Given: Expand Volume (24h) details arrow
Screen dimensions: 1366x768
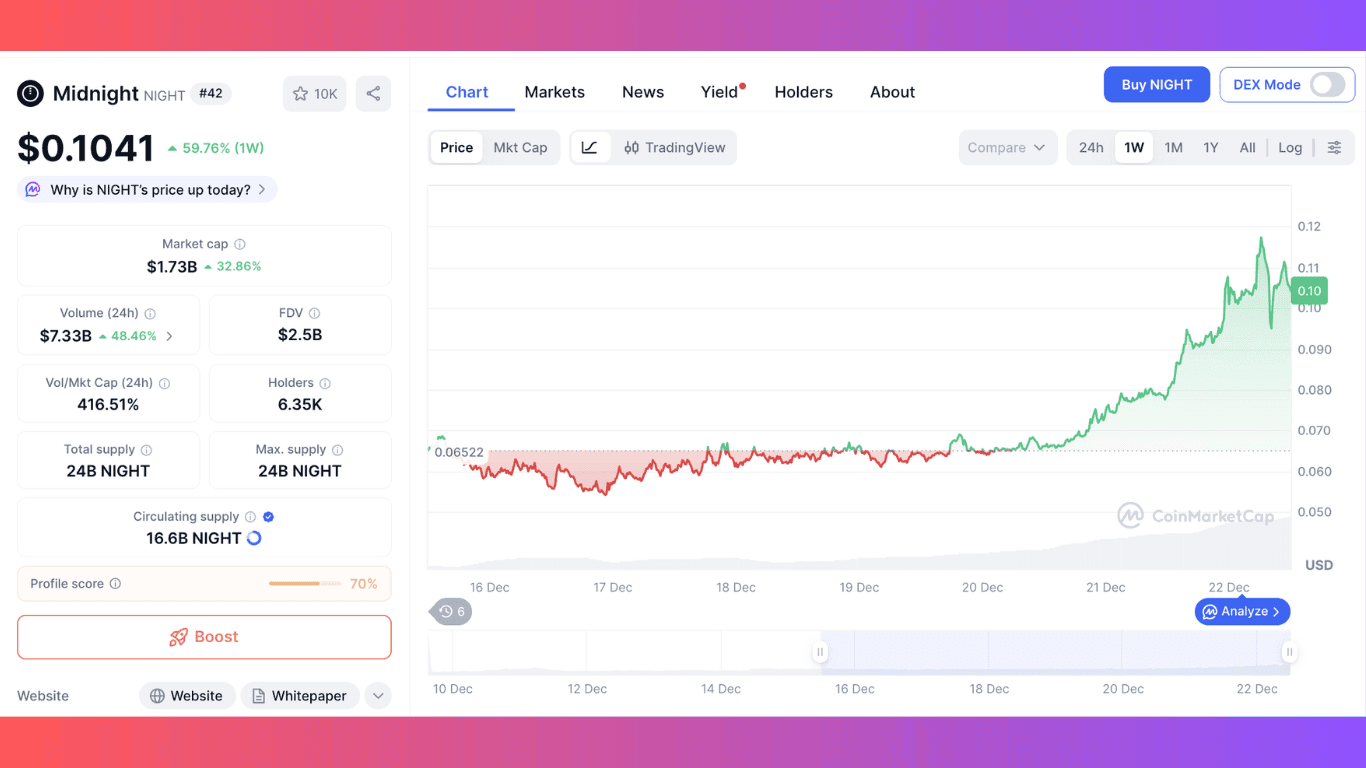Looking at the screenshot, I should coord(169,336).
